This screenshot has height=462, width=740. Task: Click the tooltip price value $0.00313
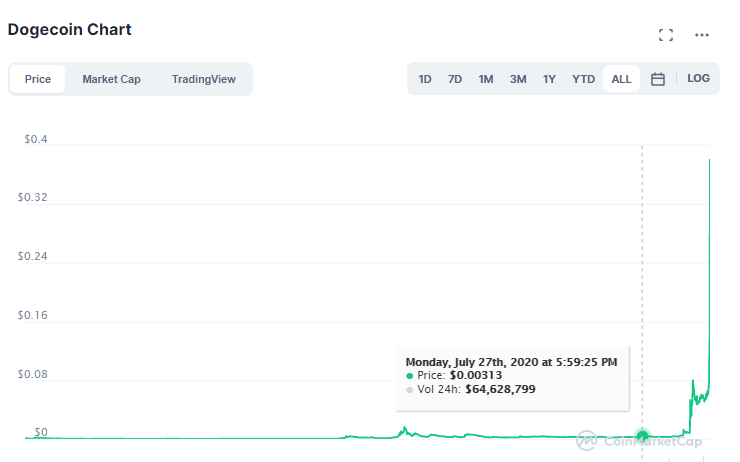[476, 375]
